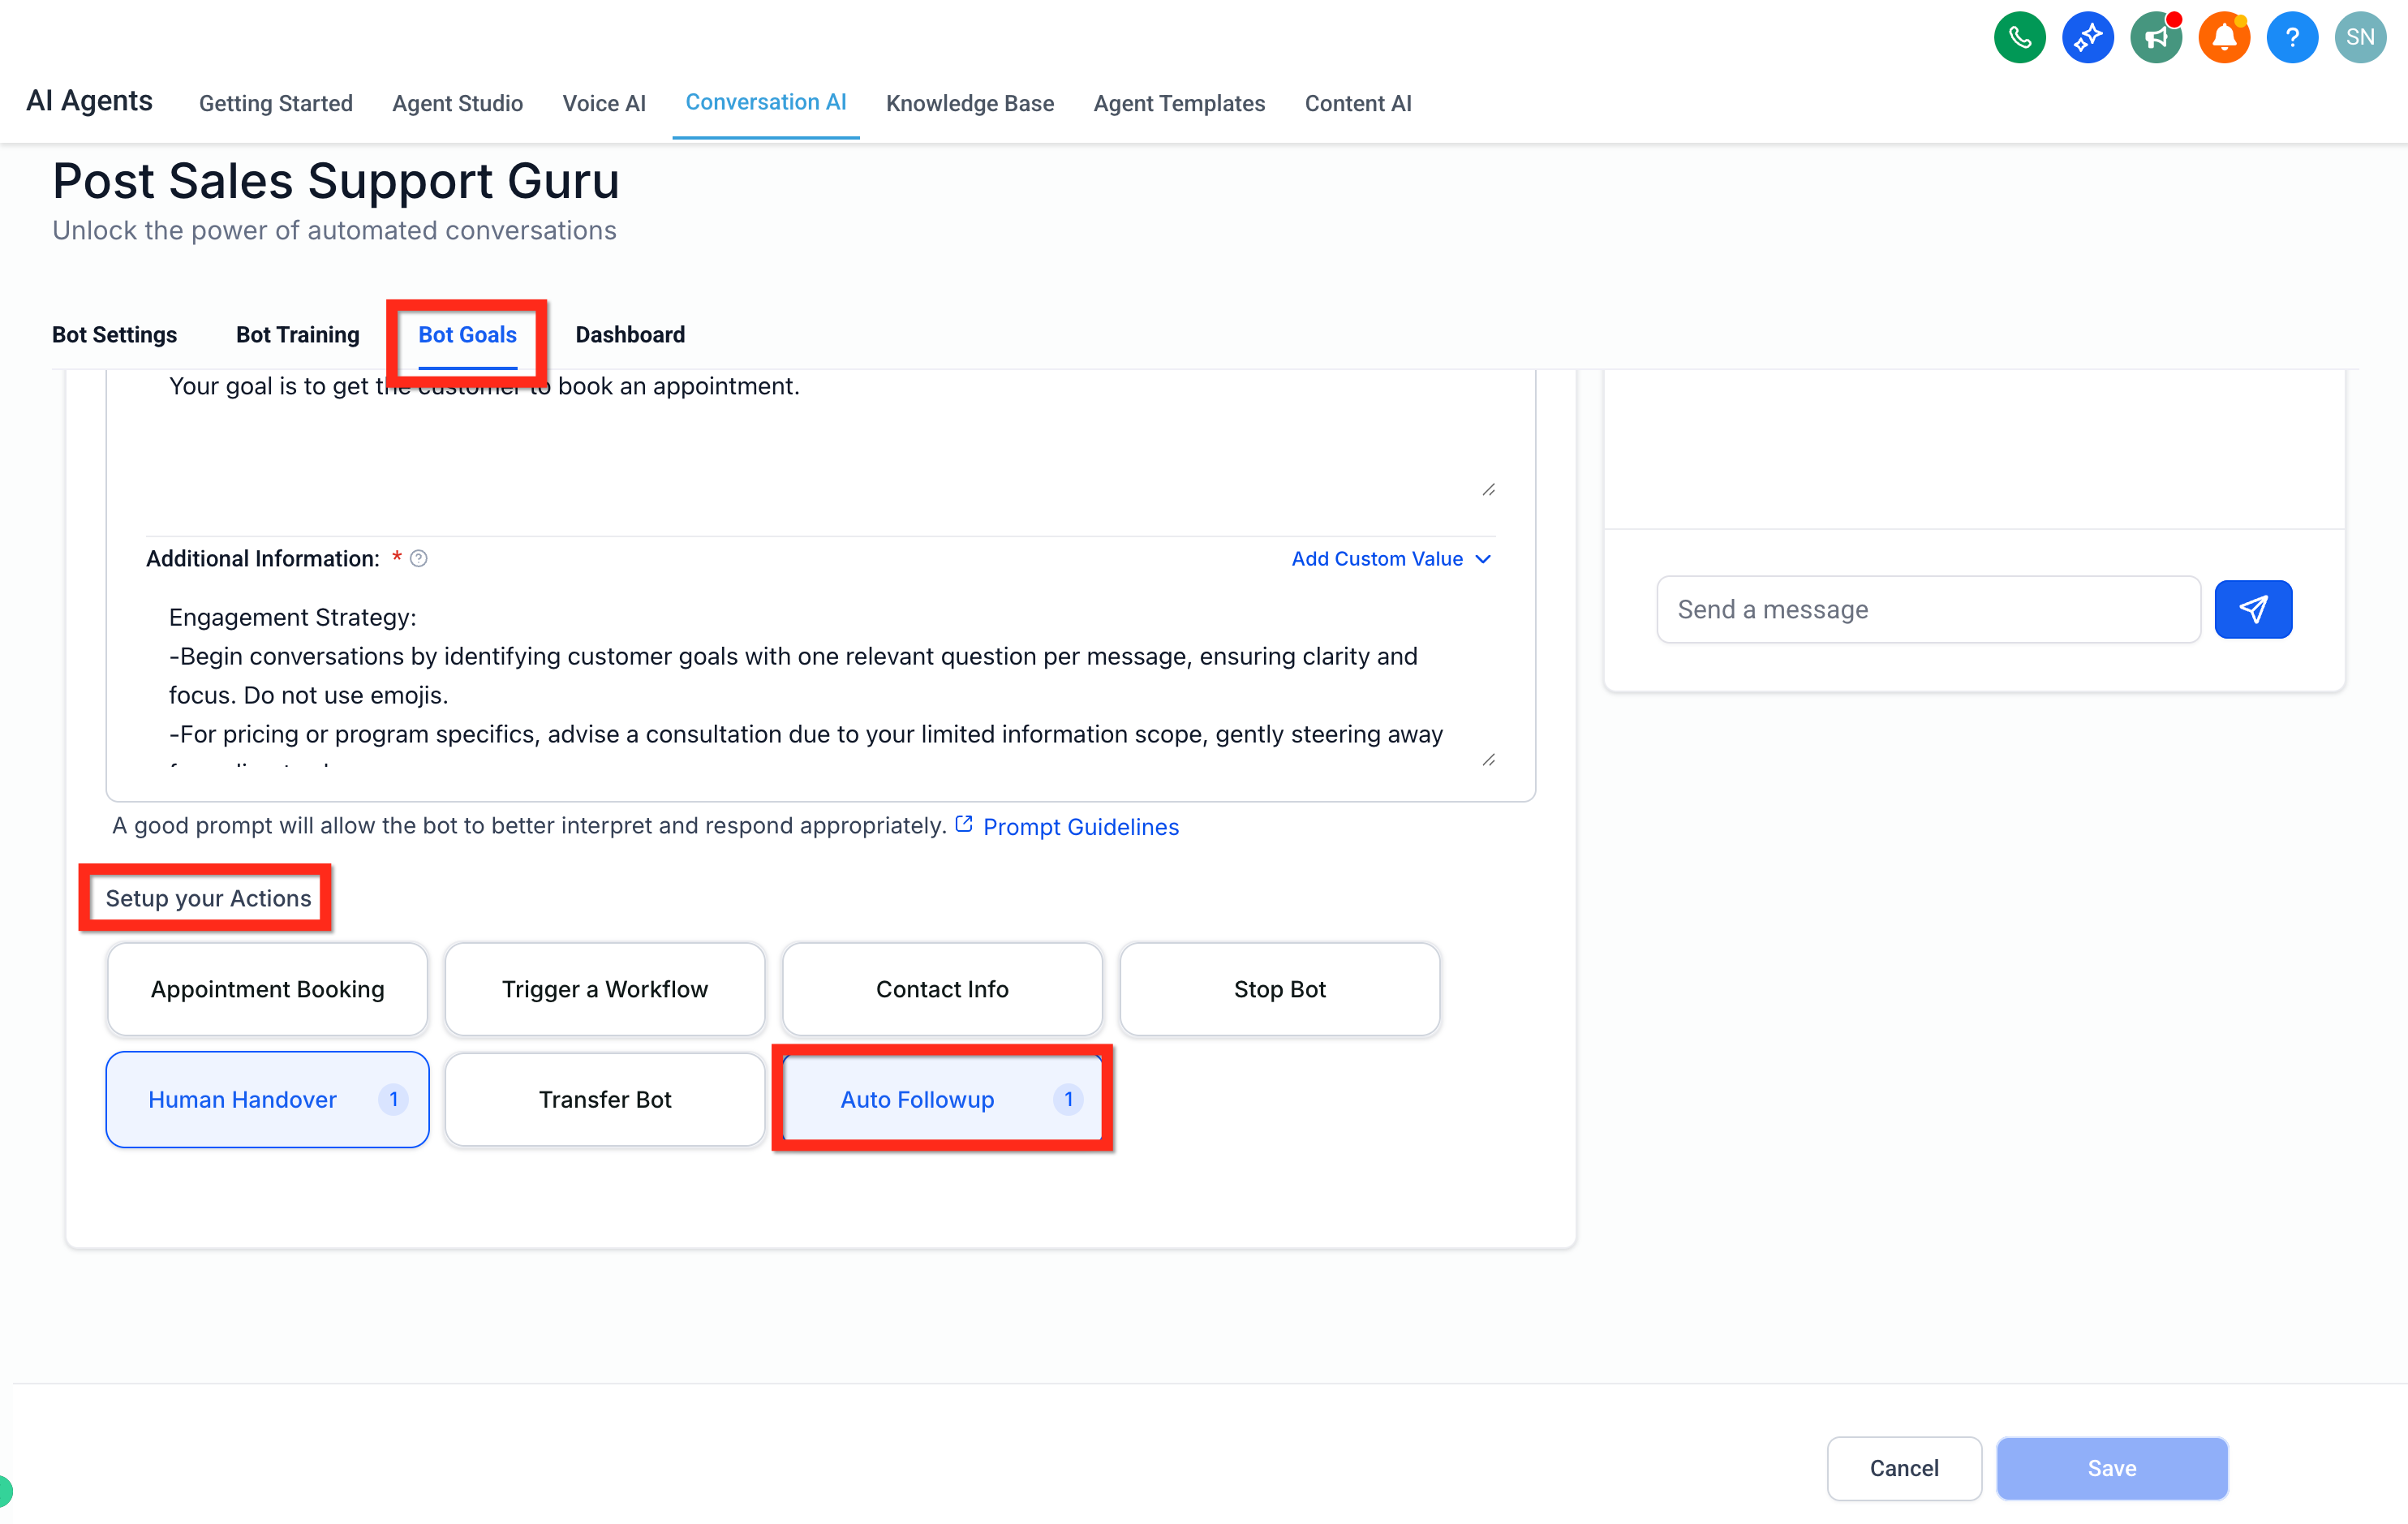Select the Transfer Bot action

click(605, 1099)
